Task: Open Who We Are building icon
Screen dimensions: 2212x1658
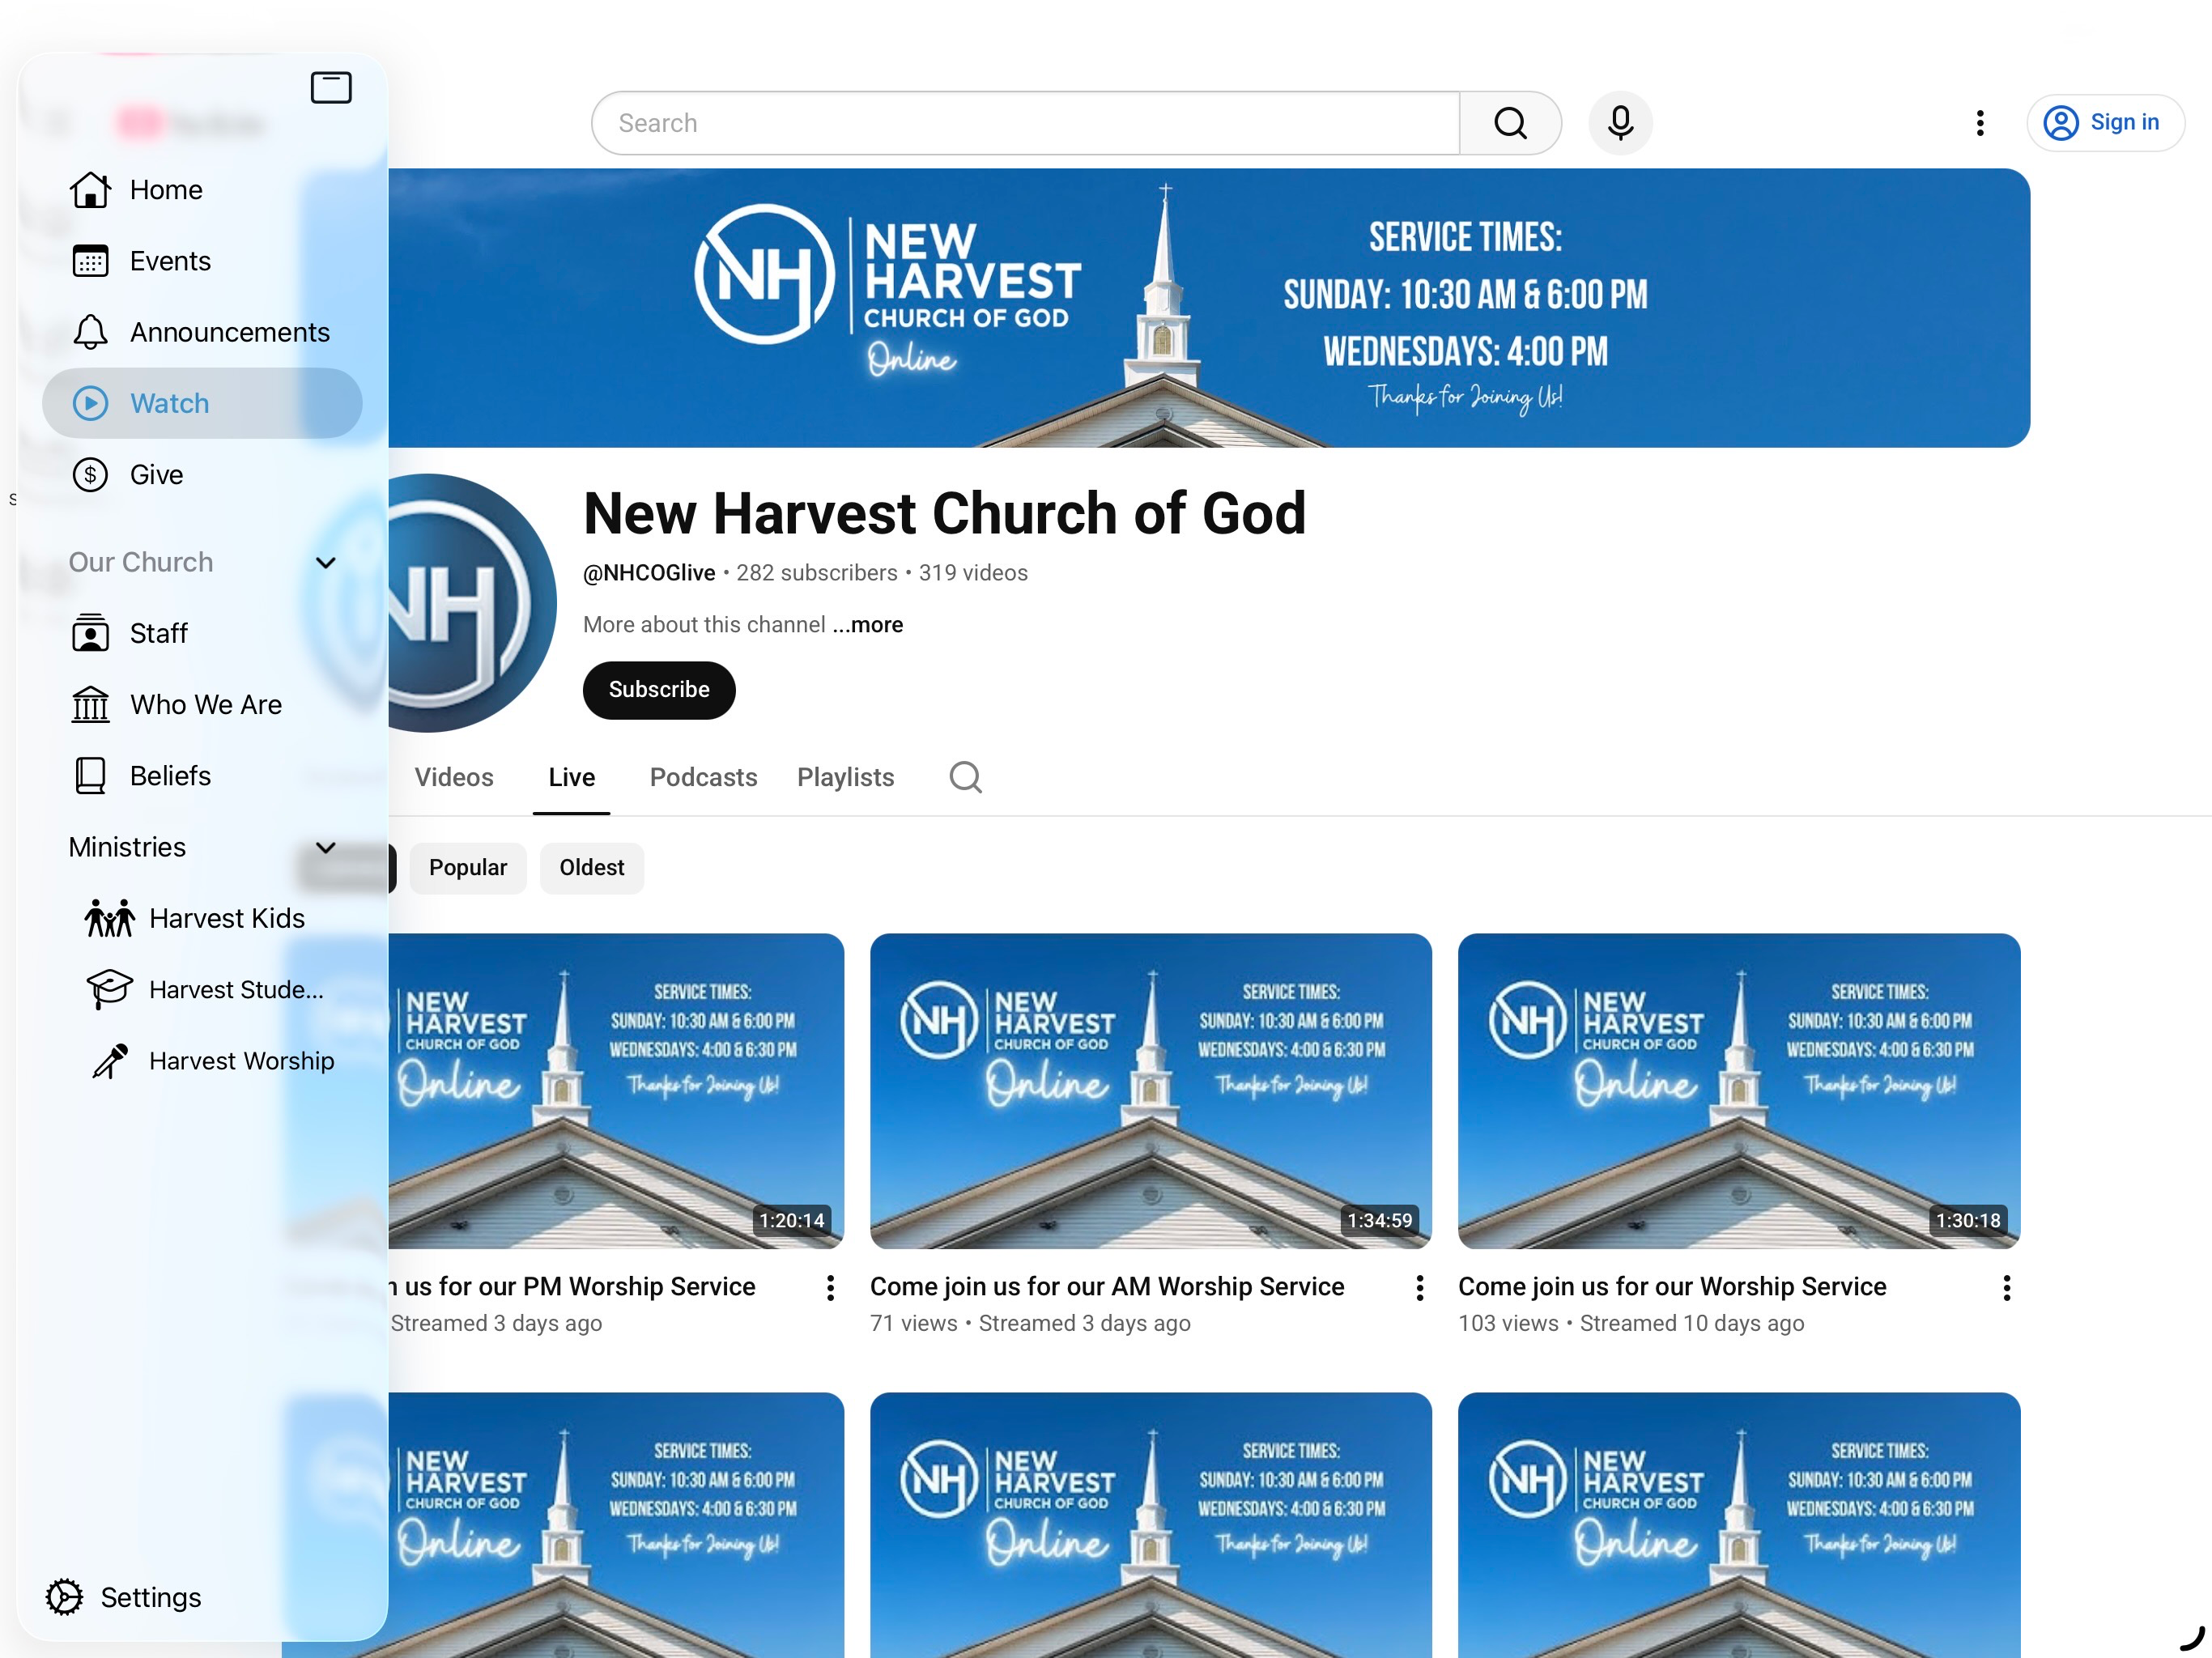Action: (x=90, y=704)
